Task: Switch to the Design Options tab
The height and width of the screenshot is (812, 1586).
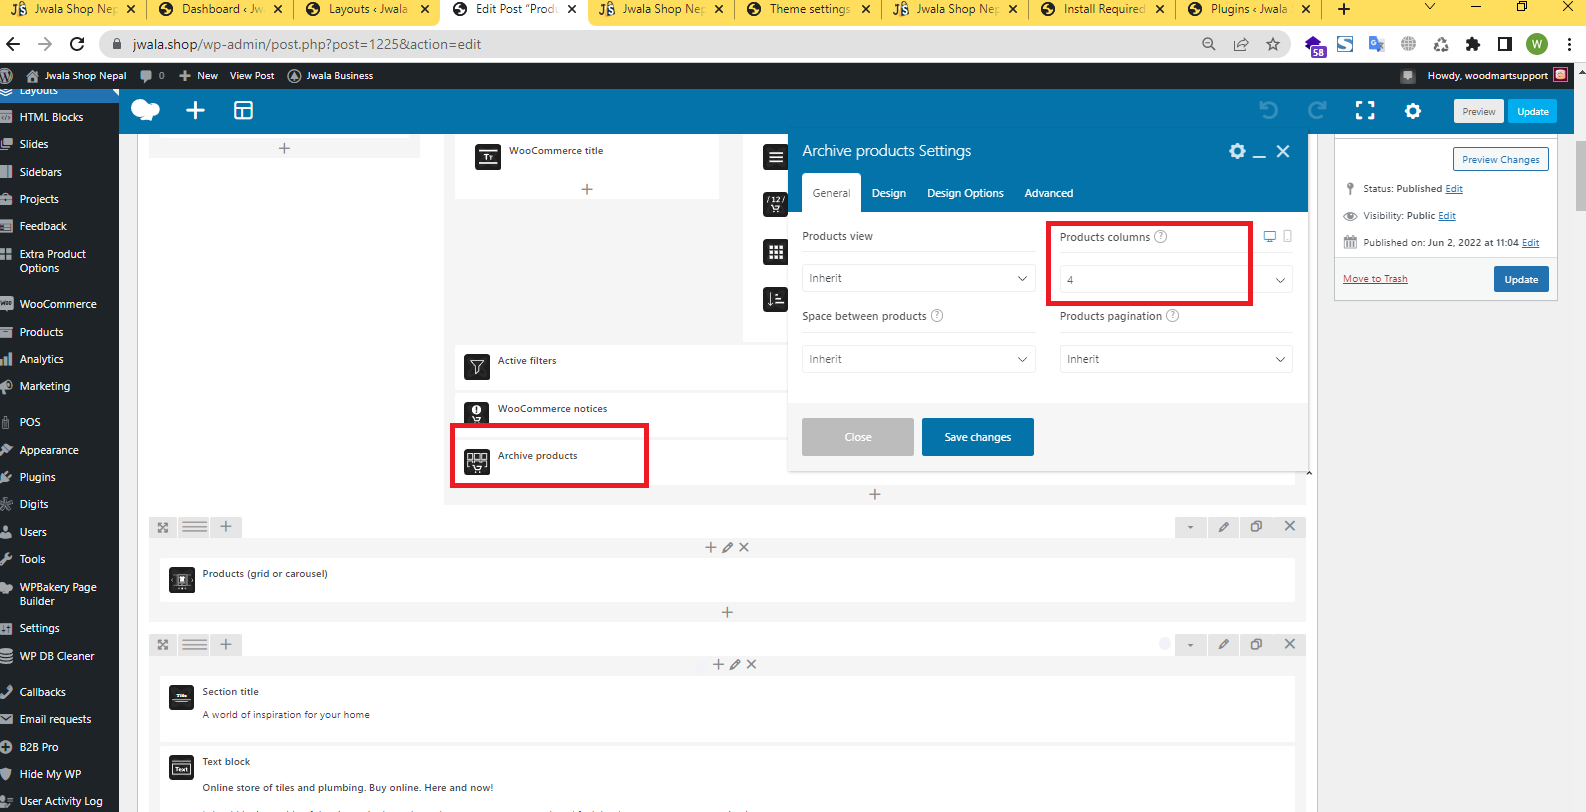Action: click(x=965, y=193)
